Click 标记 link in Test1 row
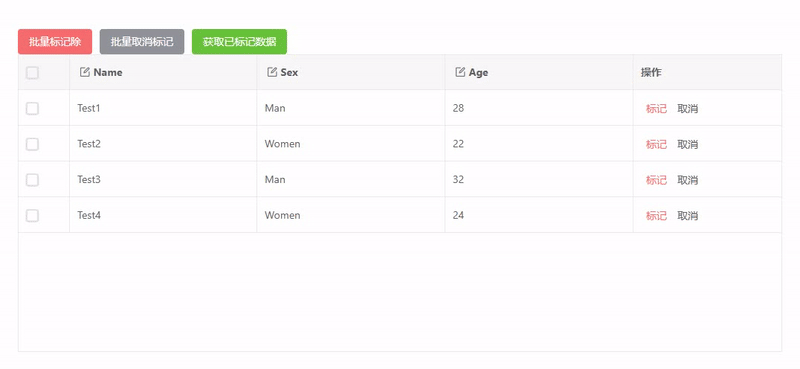The height and width of the screenshot is (369, 800). pyautogui.click(x=656, y=109)
